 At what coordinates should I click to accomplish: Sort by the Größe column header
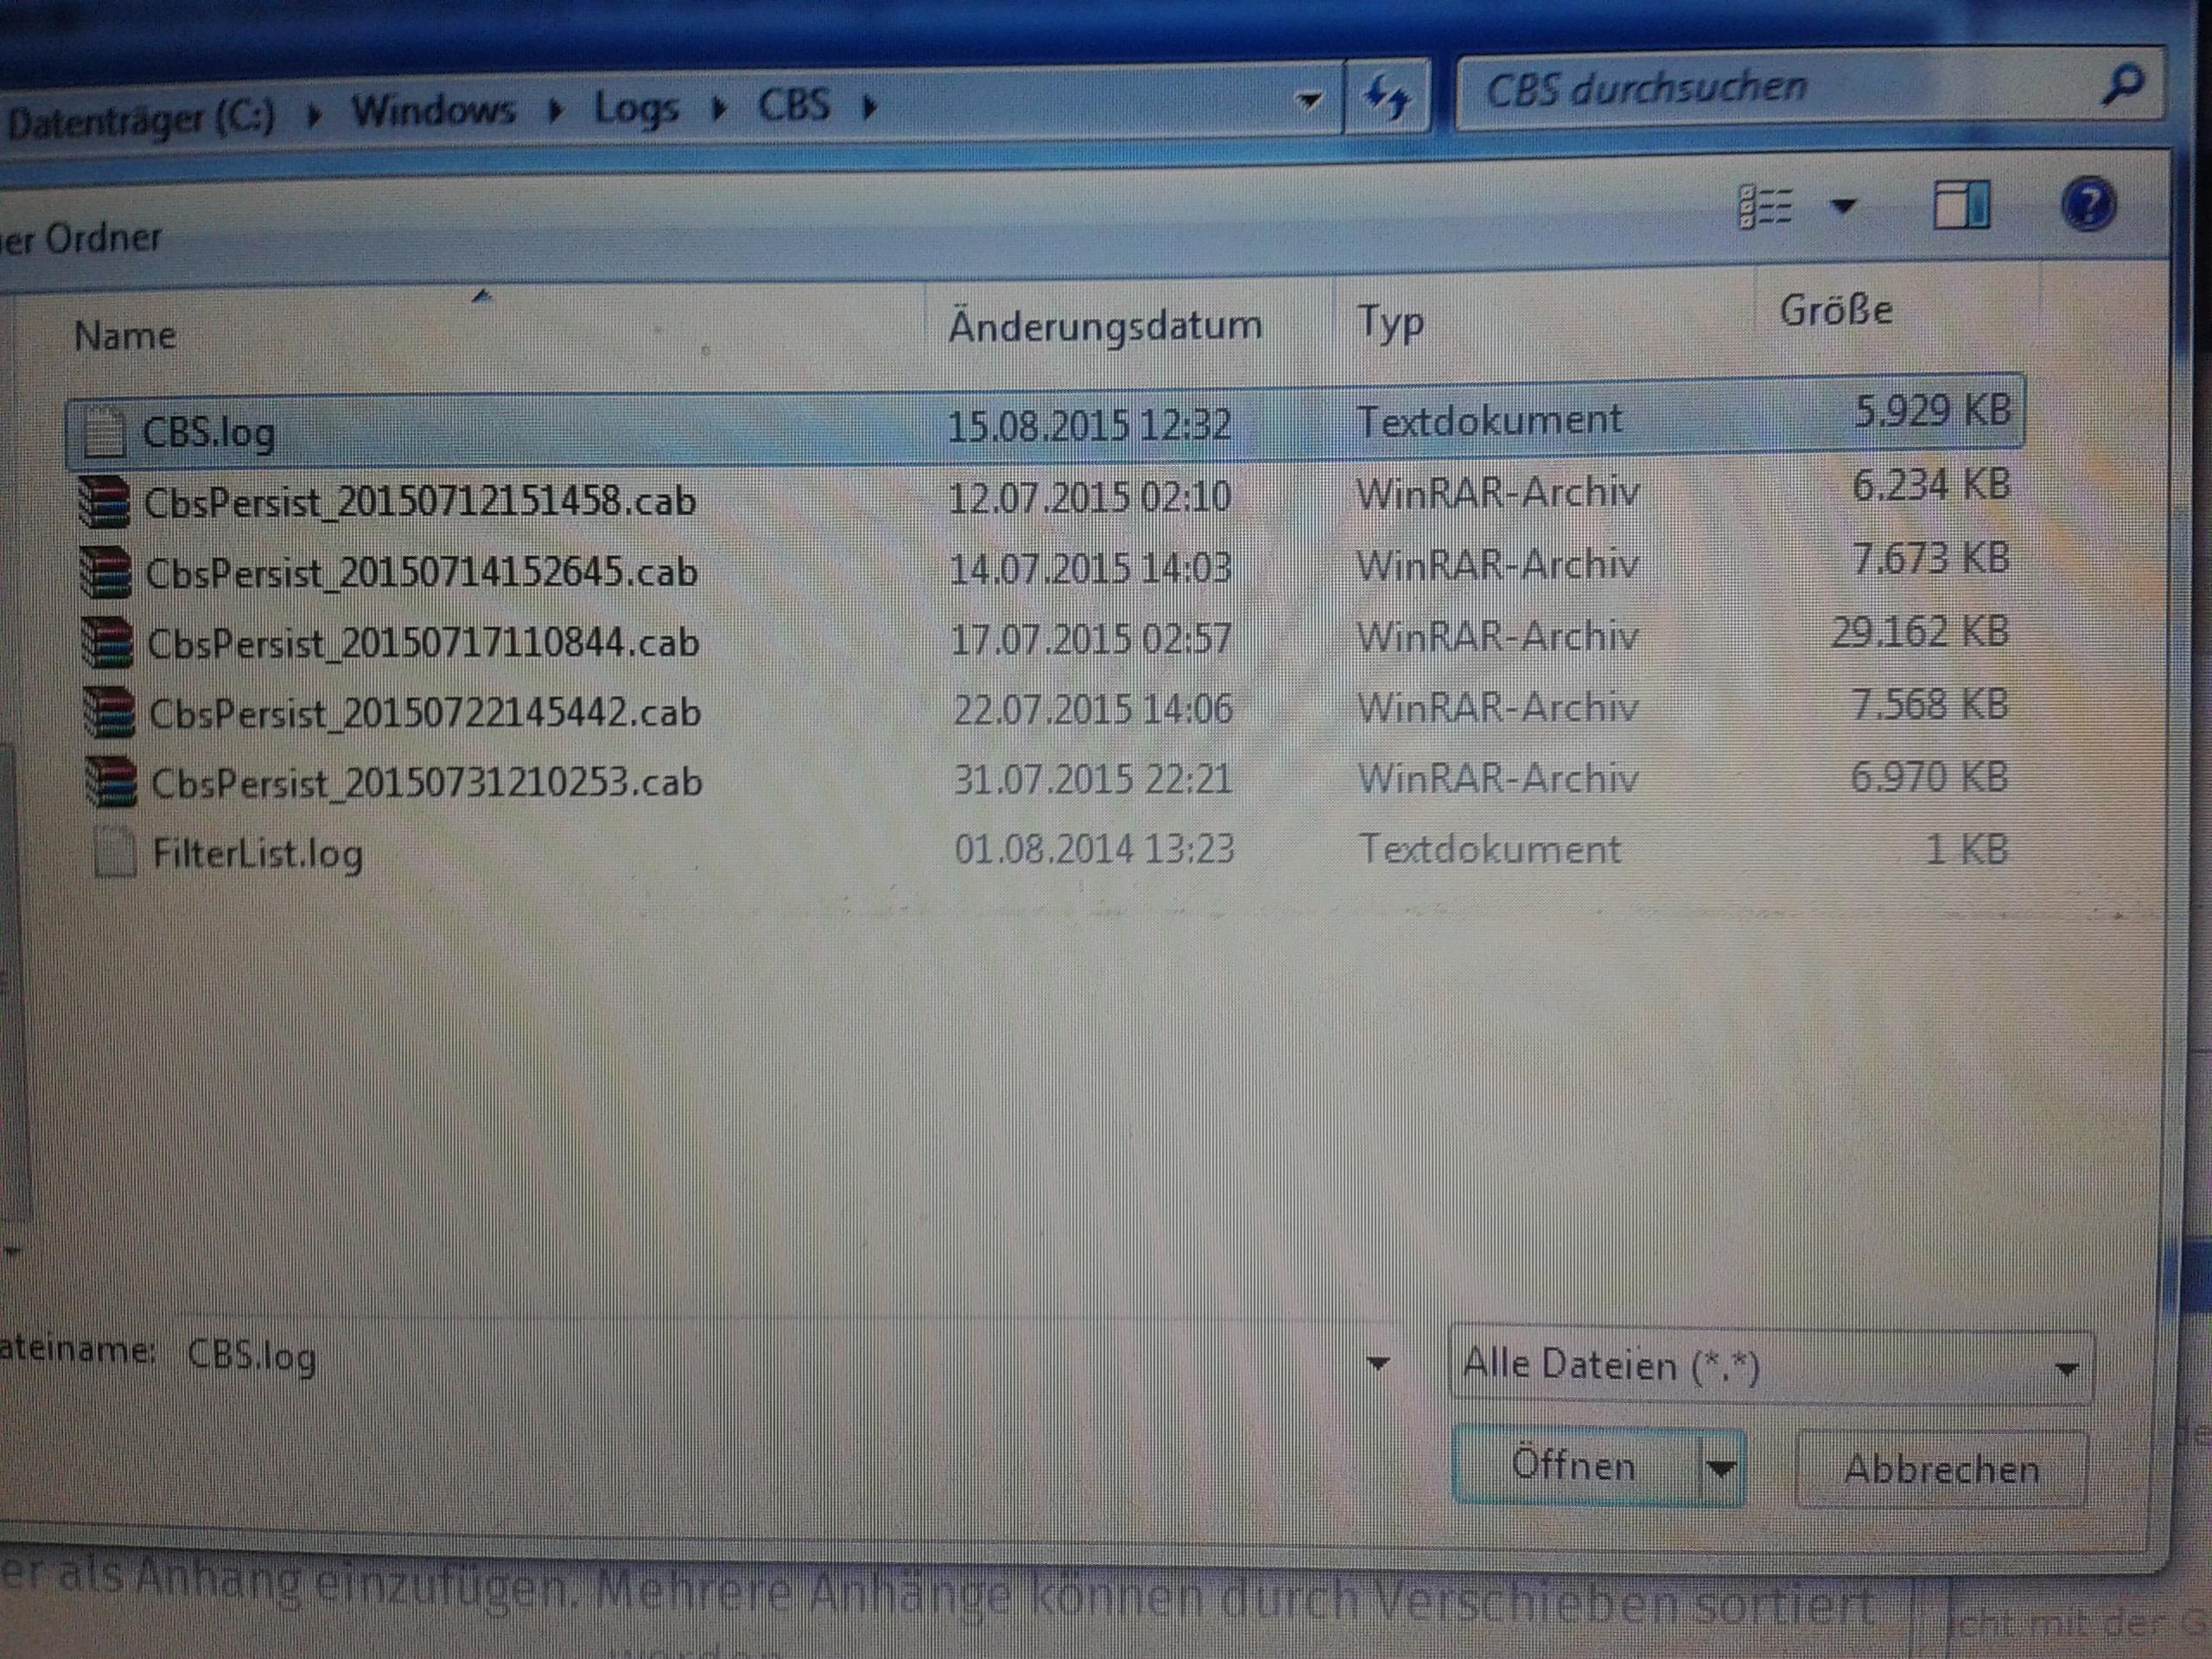point(1835,310)
